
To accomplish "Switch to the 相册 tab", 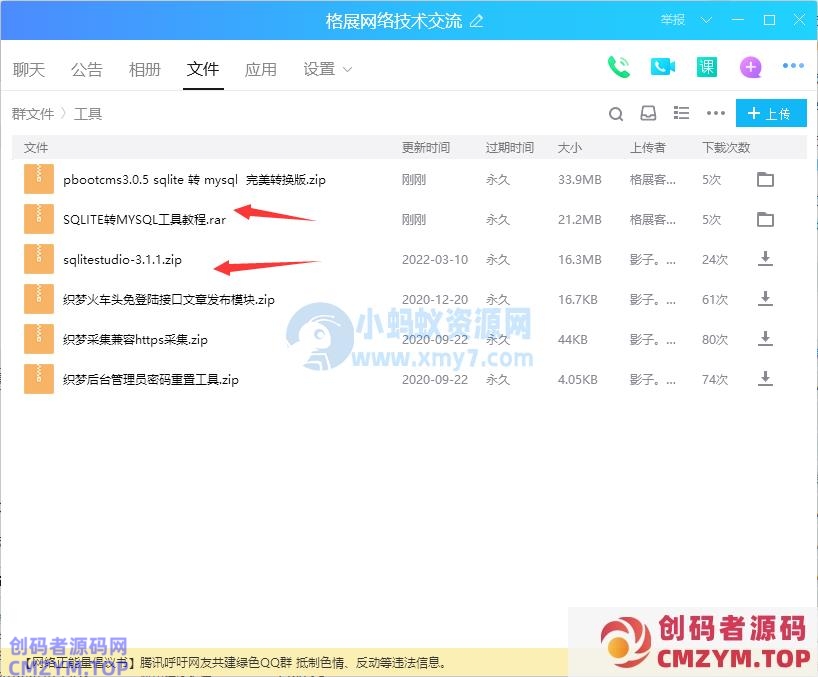I will tap(145, 69).
